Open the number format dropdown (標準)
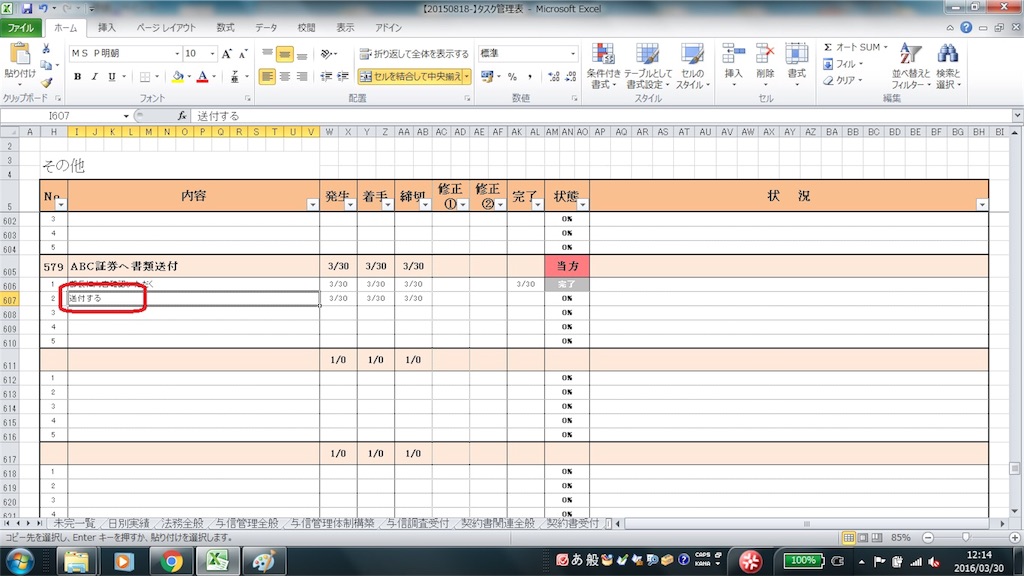Image resolution: width=1024 pixels, height=576 pixels. (x=573, y=54)
